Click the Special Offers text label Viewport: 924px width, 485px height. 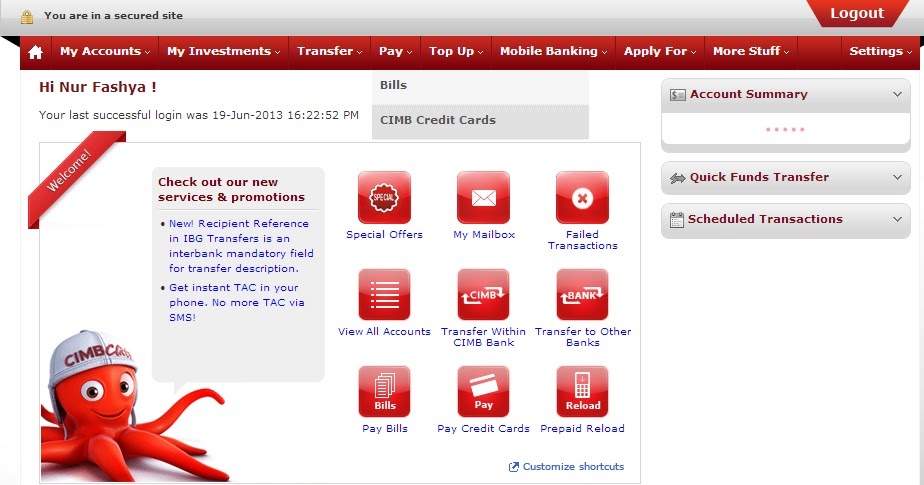(384, 235)
